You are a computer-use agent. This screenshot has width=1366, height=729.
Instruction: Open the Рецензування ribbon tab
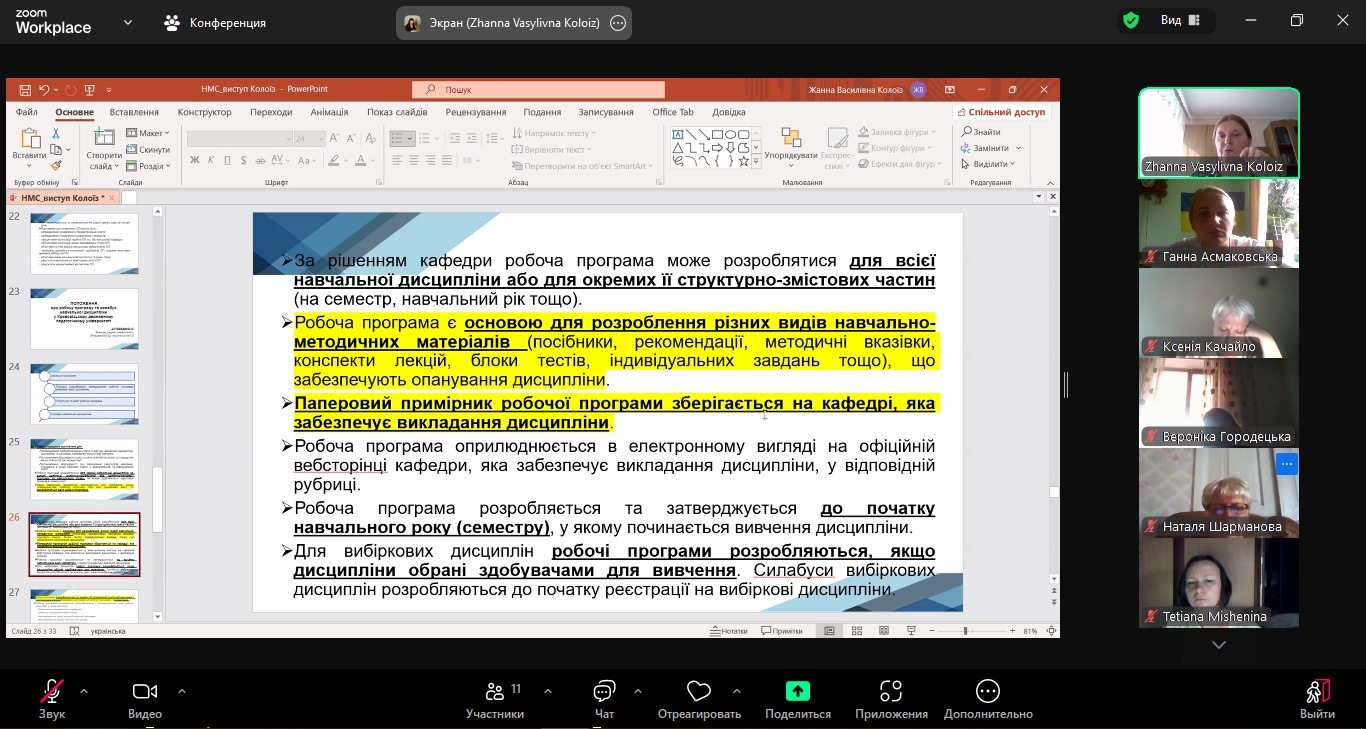point(476,112)
